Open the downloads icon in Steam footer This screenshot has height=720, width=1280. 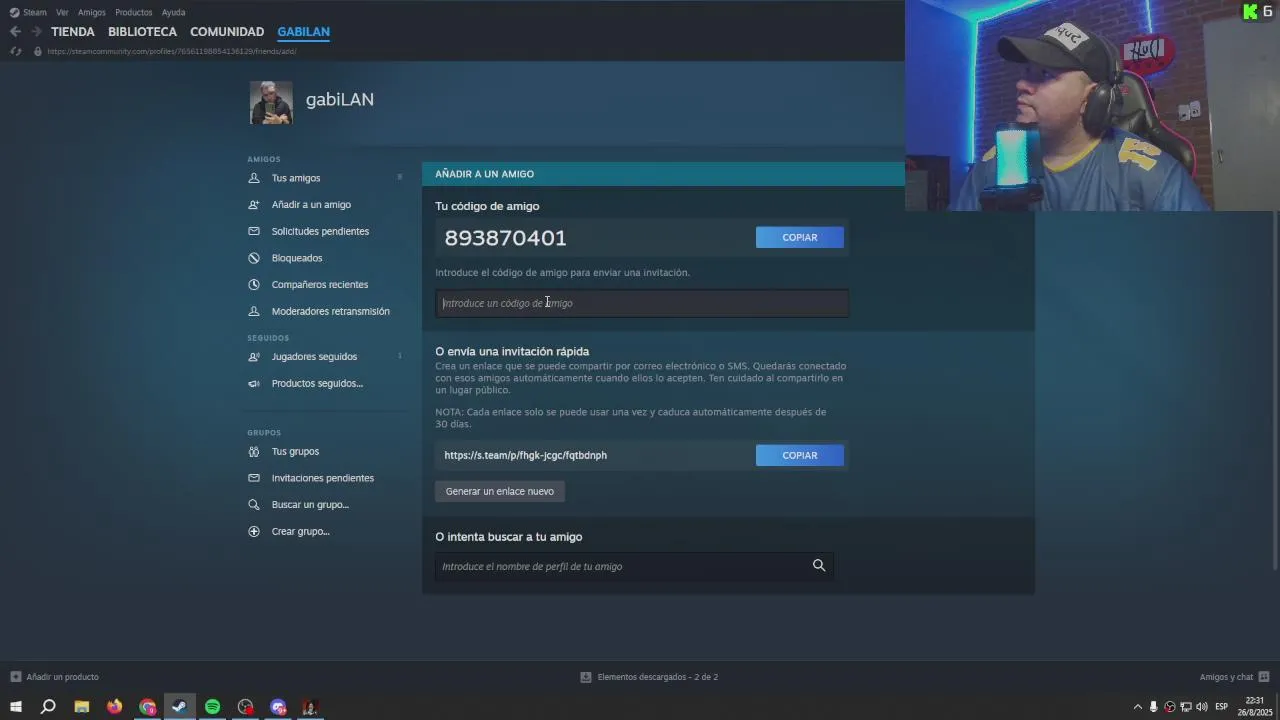click(586, 677)
